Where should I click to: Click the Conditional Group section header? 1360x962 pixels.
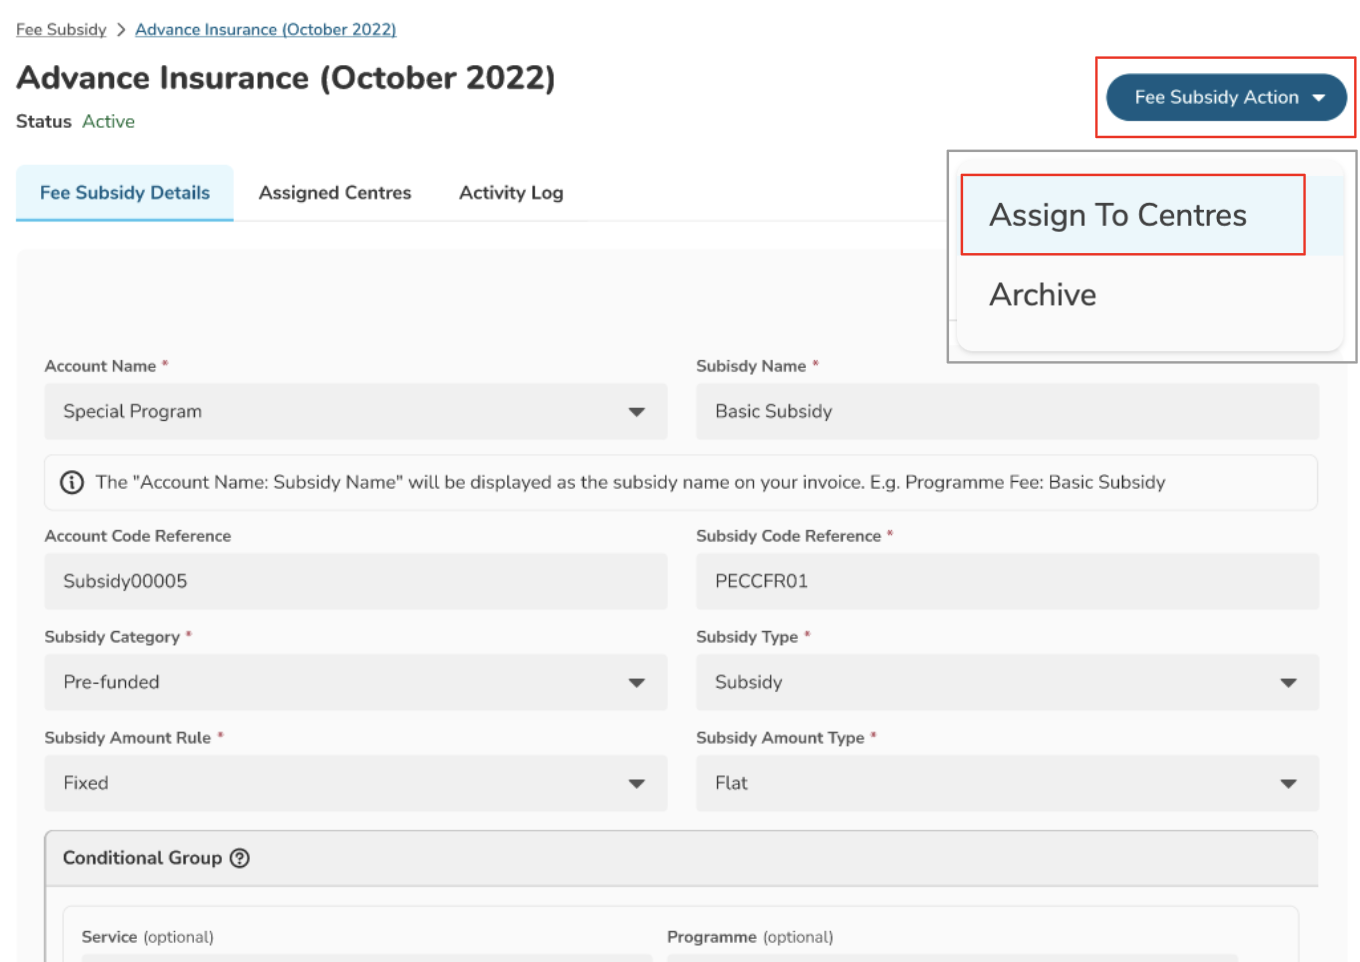click(680, 858)
